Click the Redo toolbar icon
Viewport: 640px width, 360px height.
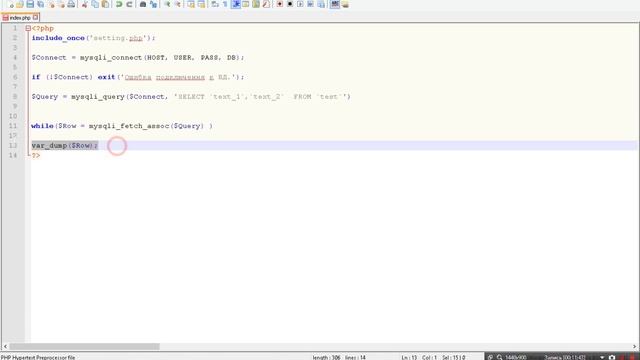pyautogui.click(x=129, y=4)
